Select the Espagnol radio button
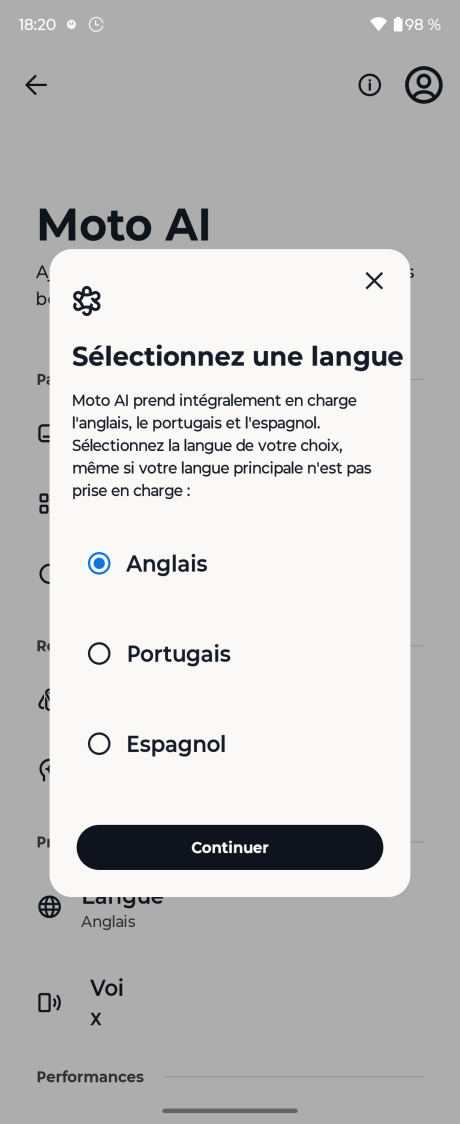 (x=99, y=744)
